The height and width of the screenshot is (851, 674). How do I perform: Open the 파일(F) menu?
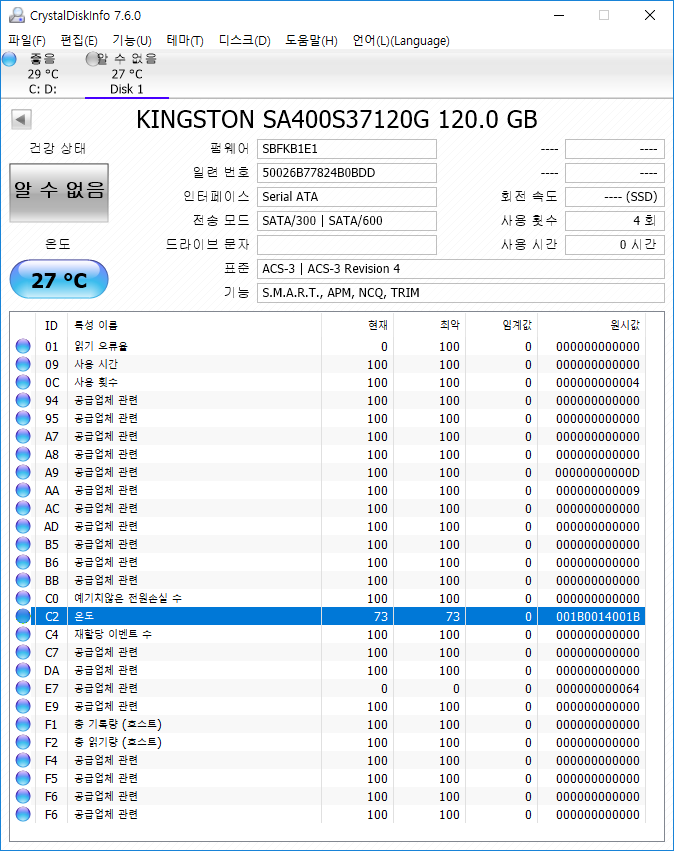pos(27,41)
